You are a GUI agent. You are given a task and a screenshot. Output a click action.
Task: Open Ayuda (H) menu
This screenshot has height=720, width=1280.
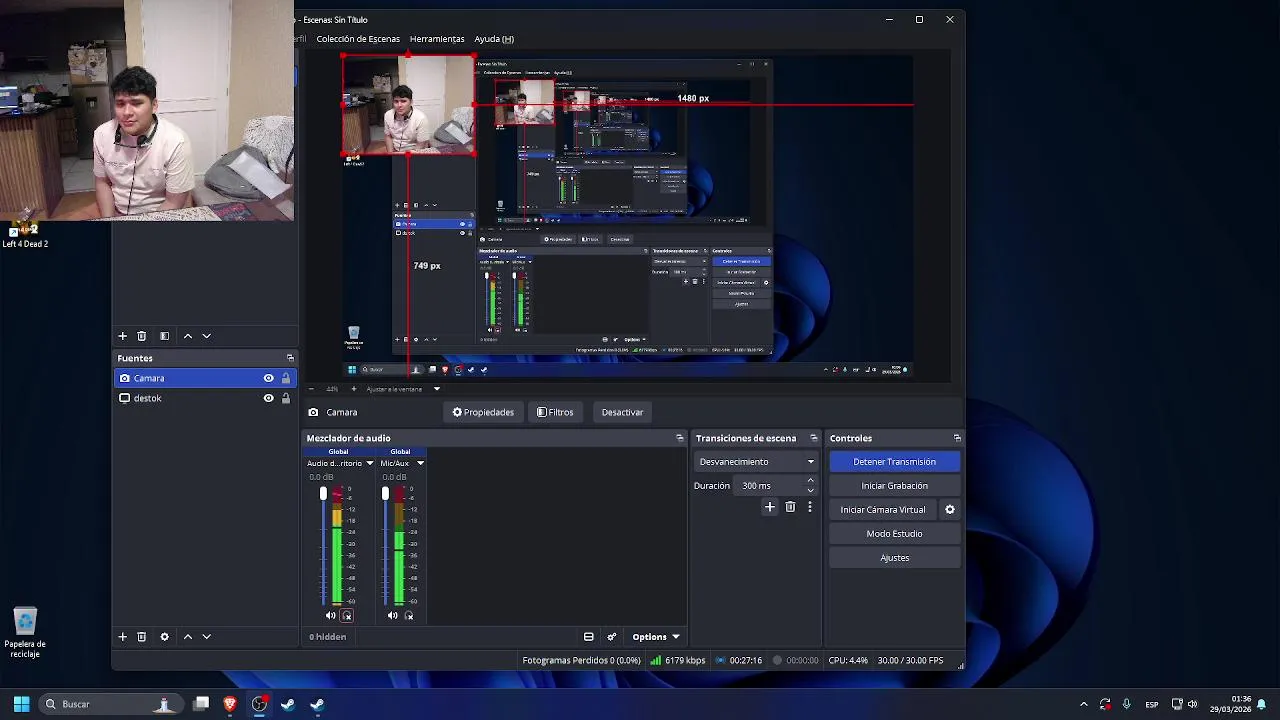coord(494,39)
